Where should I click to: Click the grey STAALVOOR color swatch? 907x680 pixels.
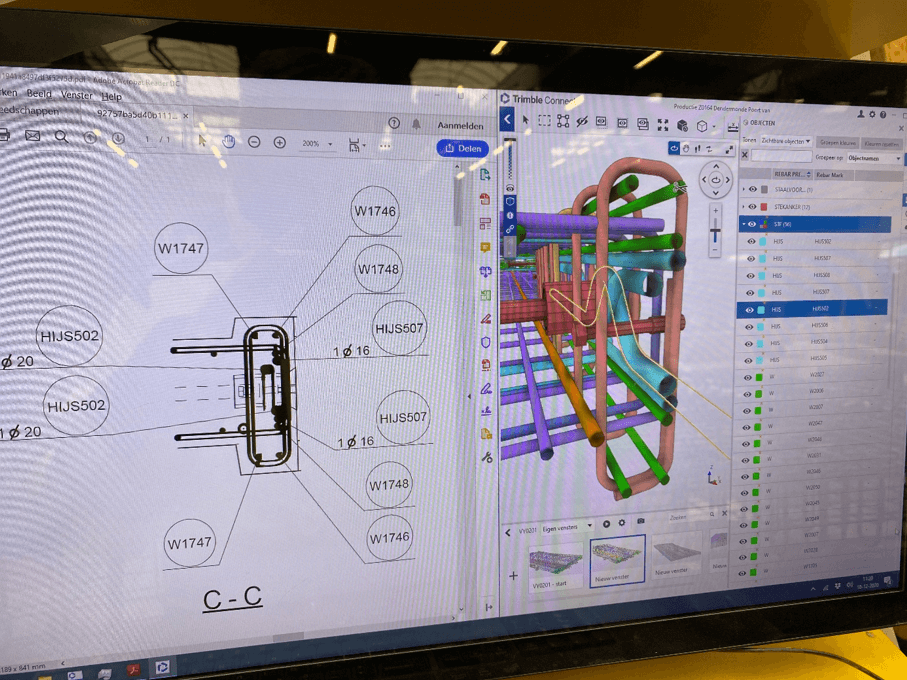pos(764,189)
